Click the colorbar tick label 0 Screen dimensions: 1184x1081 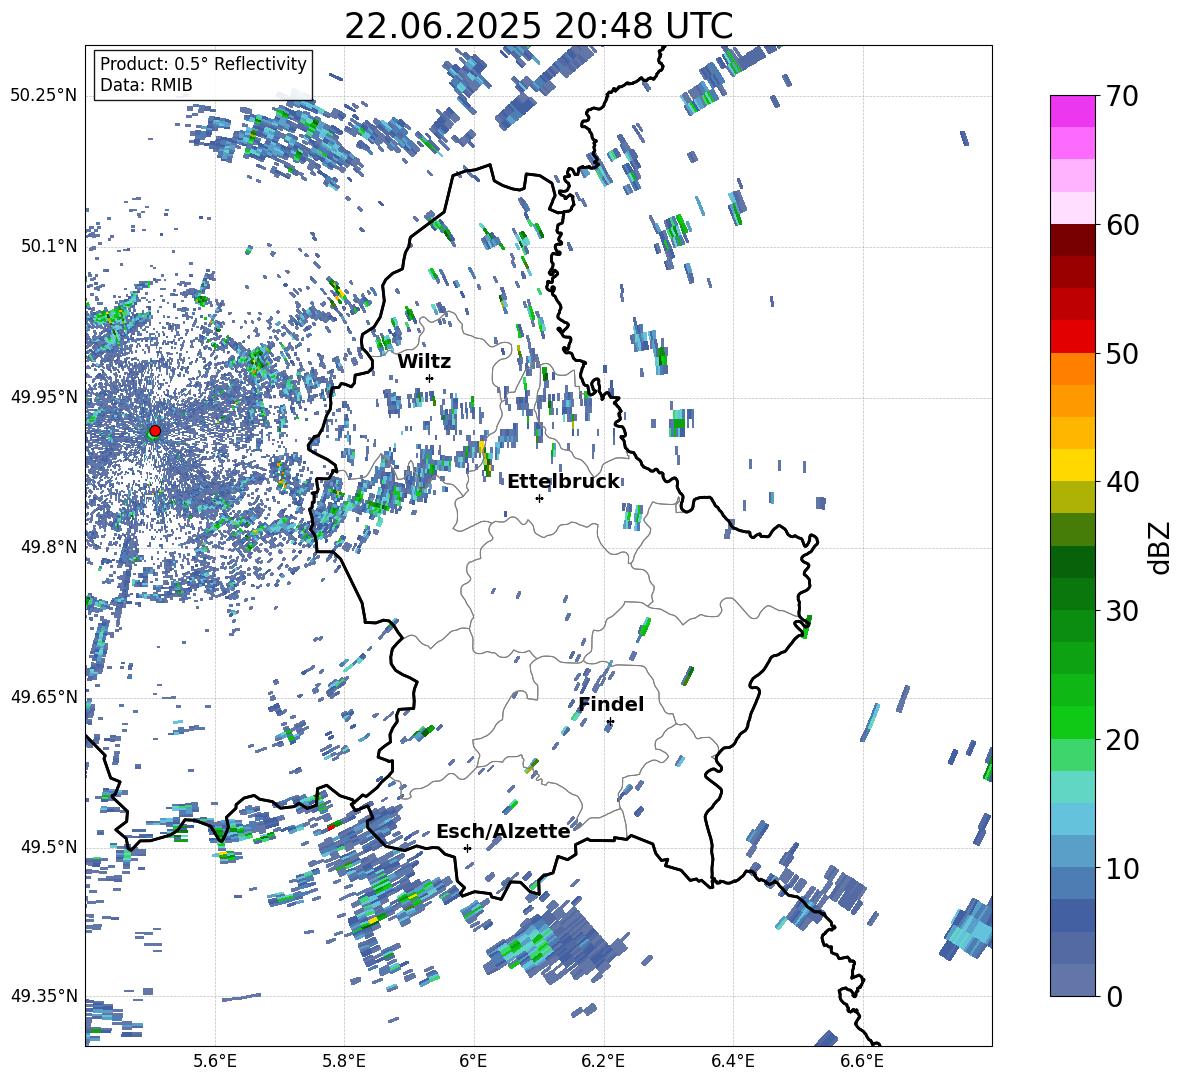click(1113, 996)
